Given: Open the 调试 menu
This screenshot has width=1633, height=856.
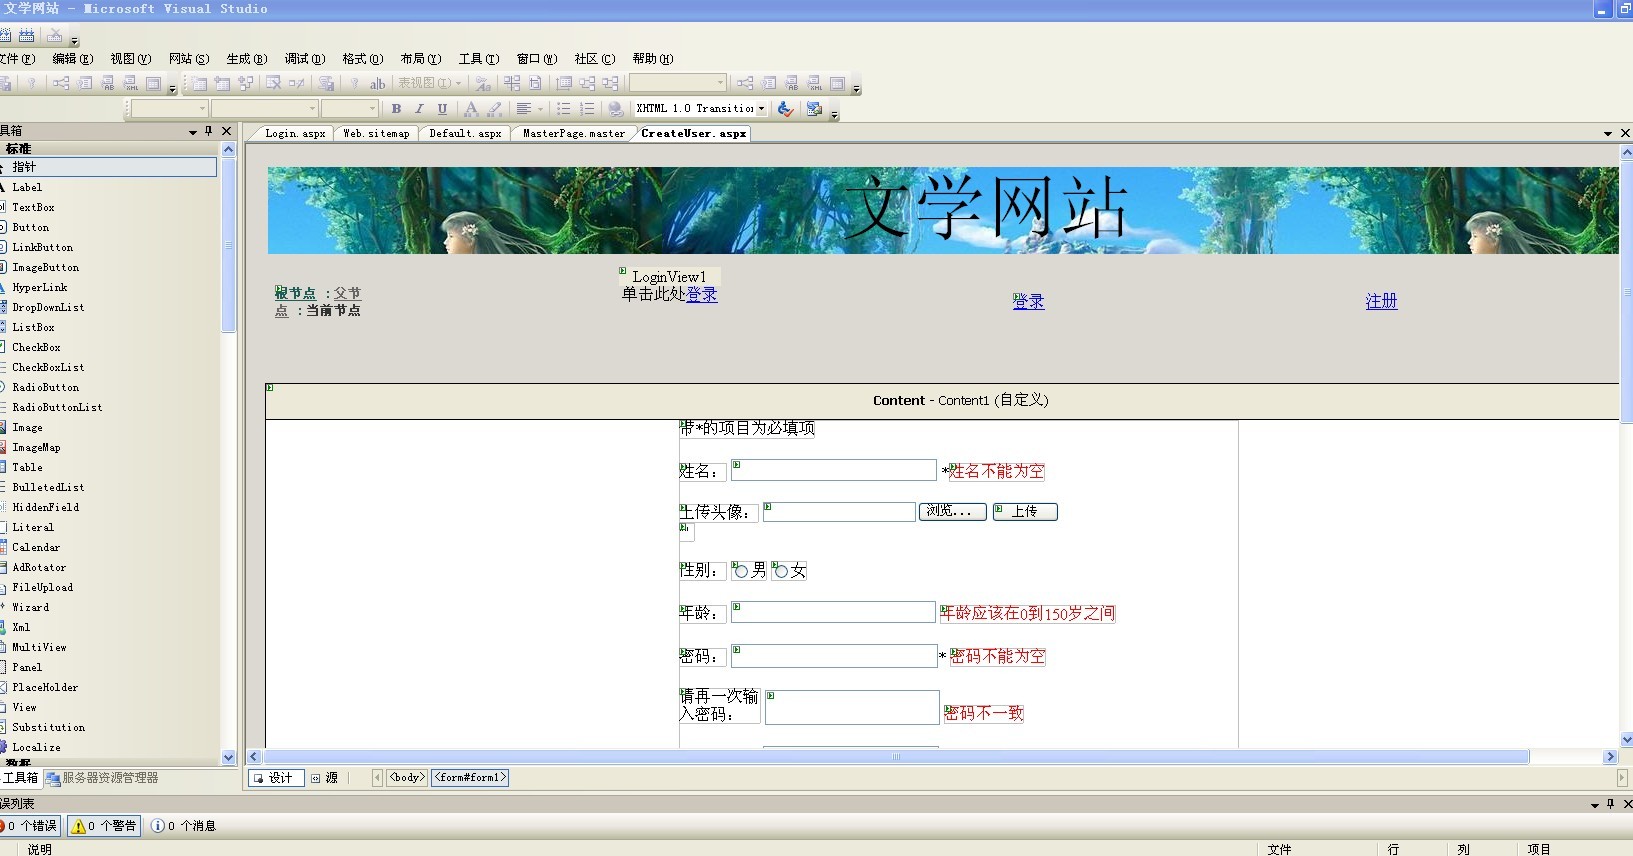Looking at the screenshot, I should [304, 59].
